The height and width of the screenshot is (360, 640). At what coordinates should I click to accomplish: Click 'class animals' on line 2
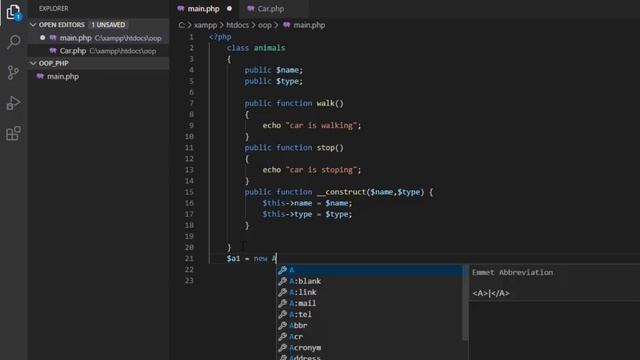(x=256, y=48)
